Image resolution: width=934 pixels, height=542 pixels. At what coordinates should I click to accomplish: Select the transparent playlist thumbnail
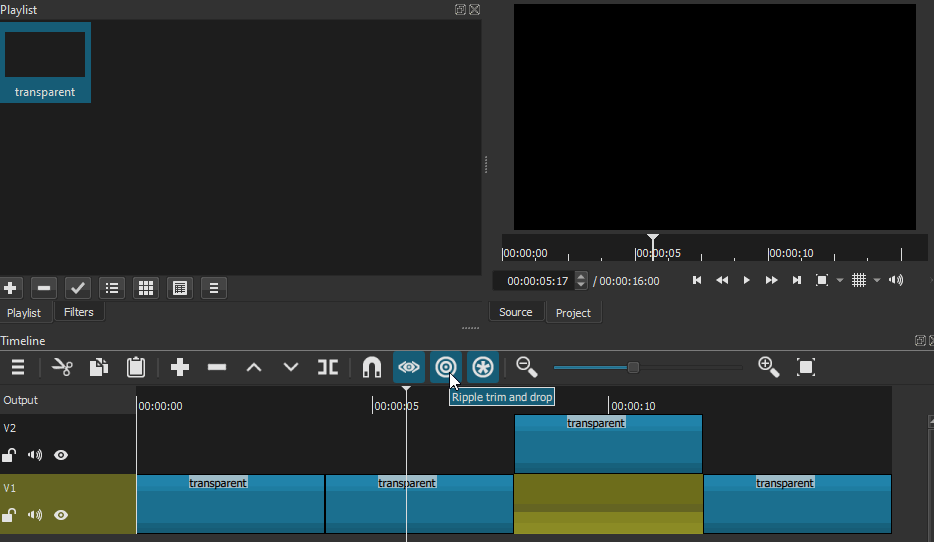pyautogui.click(x=45, y=63)
